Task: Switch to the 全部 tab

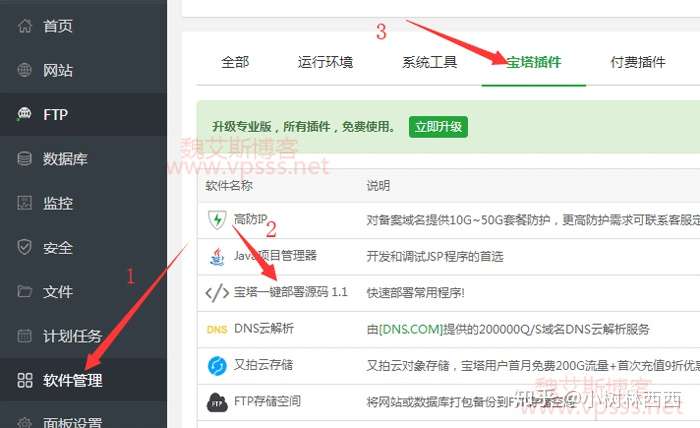Action: [235, 62]
